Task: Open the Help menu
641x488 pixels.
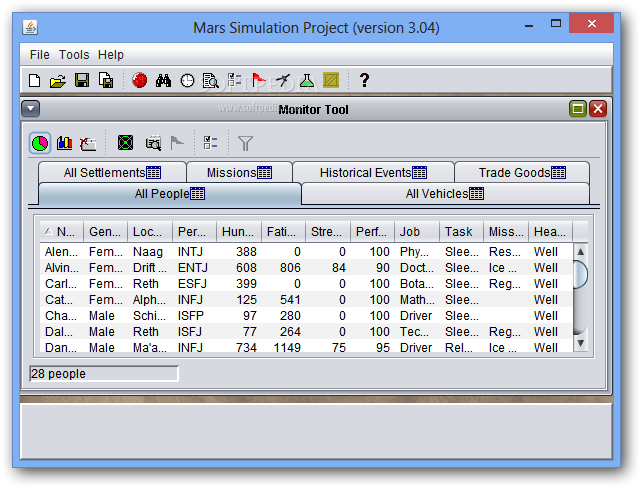Action: 111,55
